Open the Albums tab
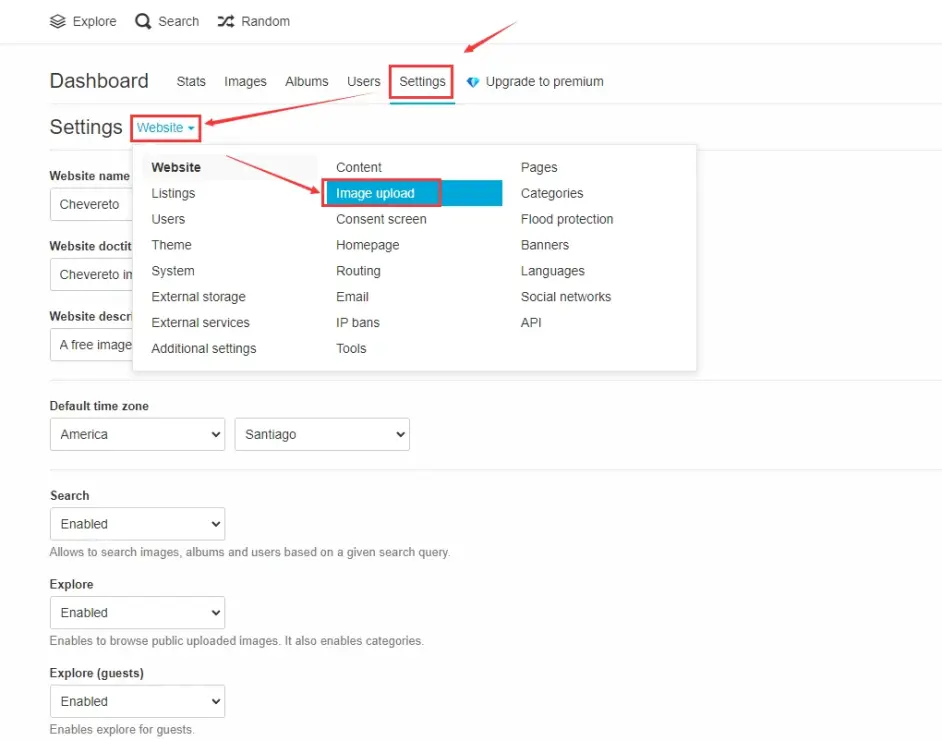This screenshot has width=942, height=741. (306, 82)
